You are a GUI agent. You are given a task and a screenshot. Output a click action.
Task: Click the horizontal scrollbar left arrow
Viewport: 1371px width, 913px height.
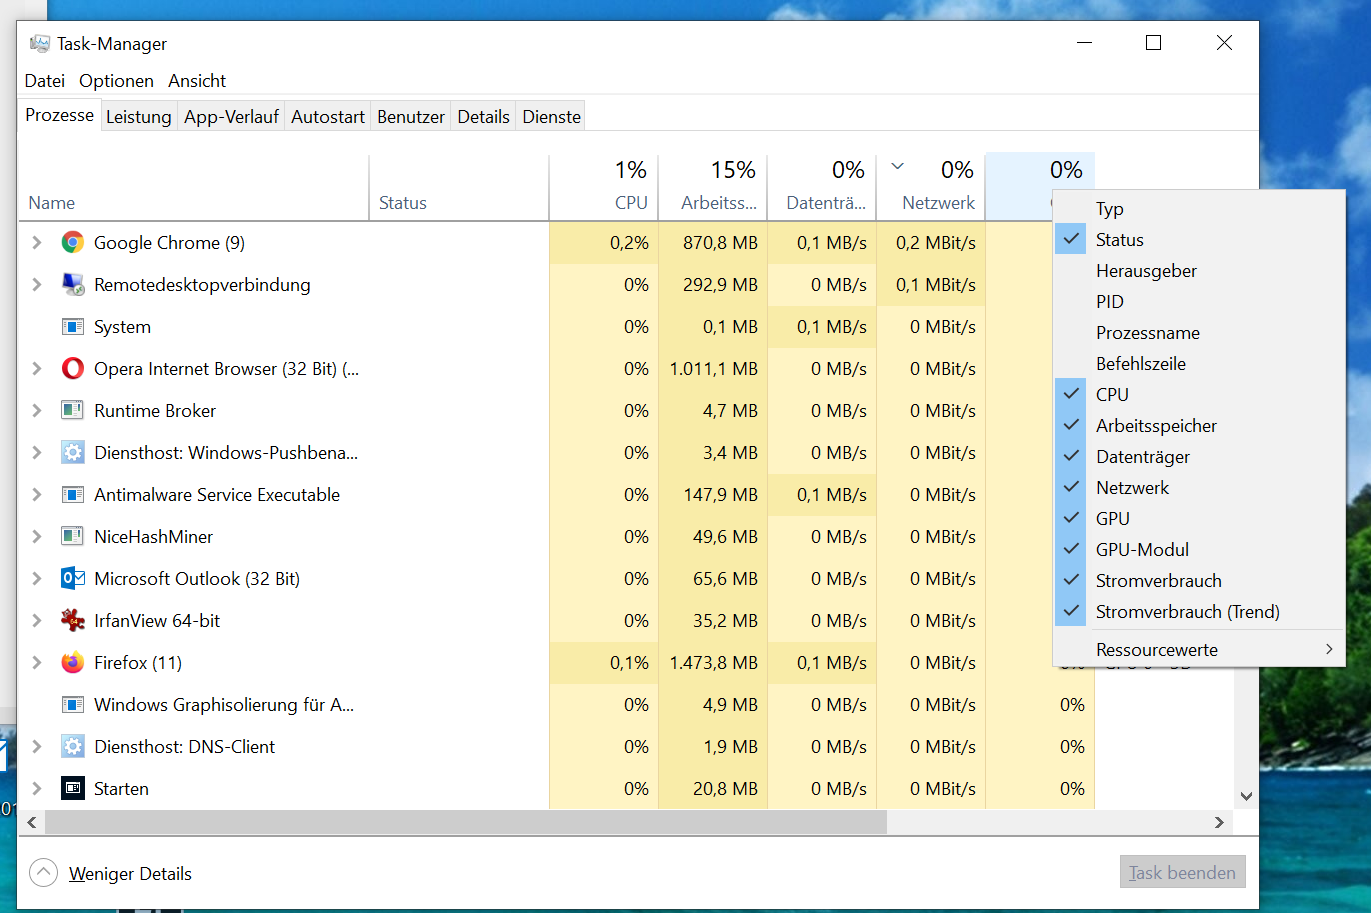coord(32,822)
